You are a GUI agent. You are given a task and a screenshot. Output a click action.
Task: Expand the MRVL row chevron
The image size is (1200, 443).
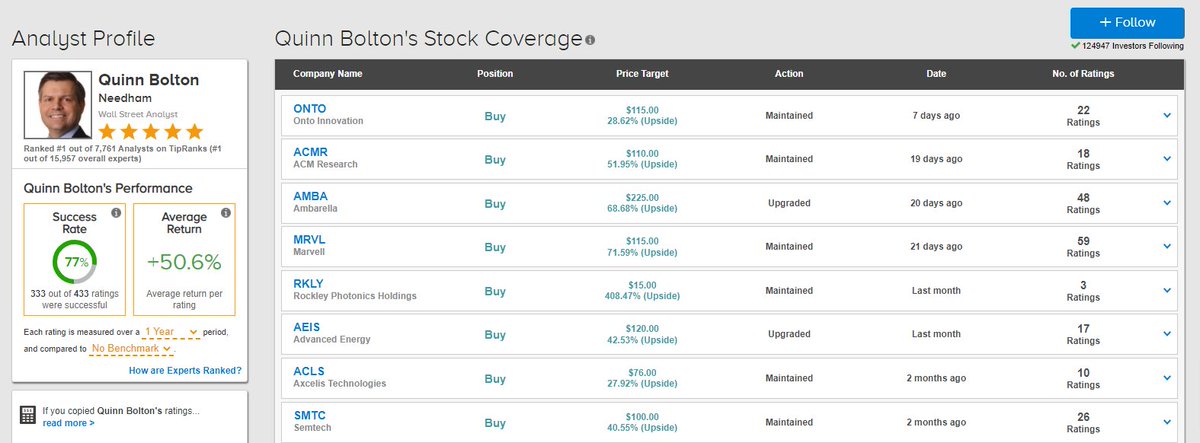pos(1167,246)
